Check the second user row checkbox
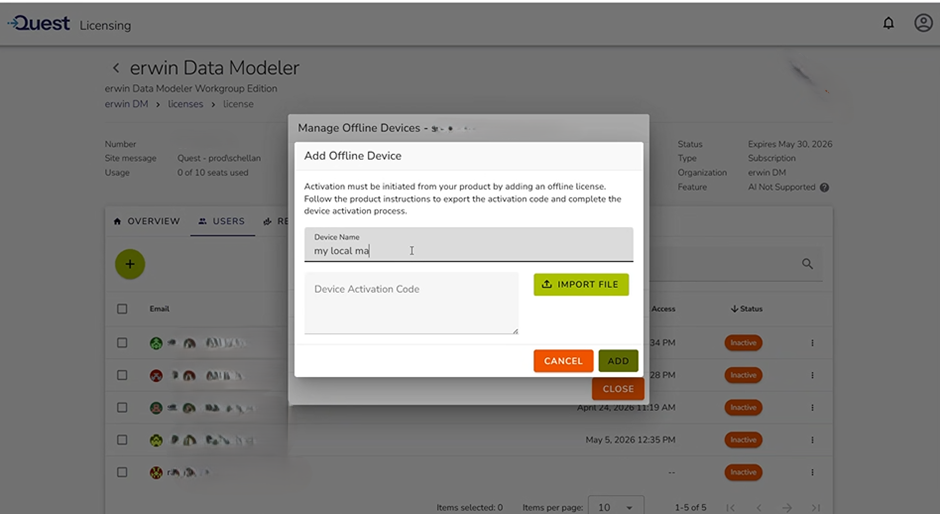Screen dimensions: 940x514 (122, 375)
